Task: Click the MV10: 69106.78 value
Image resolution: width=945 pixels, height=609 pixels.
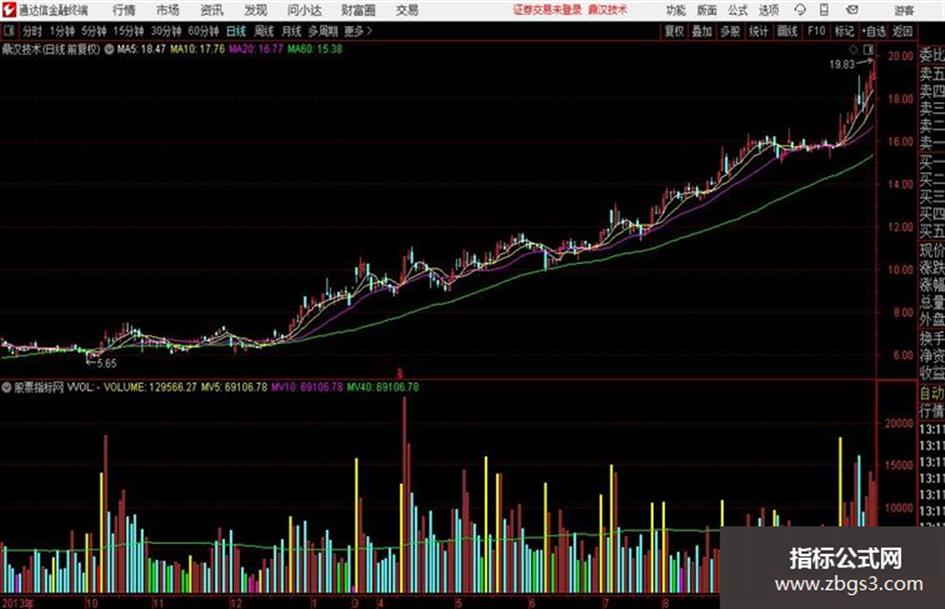Action: (307, 387)
